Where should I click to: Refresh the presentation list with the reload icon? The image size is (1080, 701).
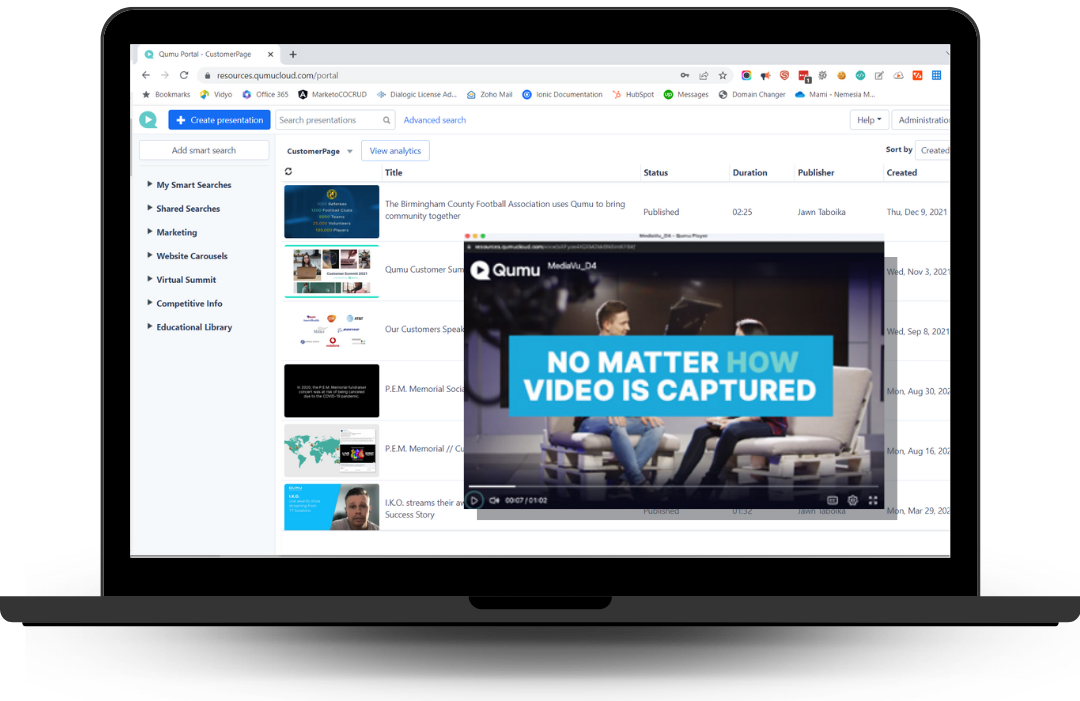pyautogui.click(x=289, y=171)
